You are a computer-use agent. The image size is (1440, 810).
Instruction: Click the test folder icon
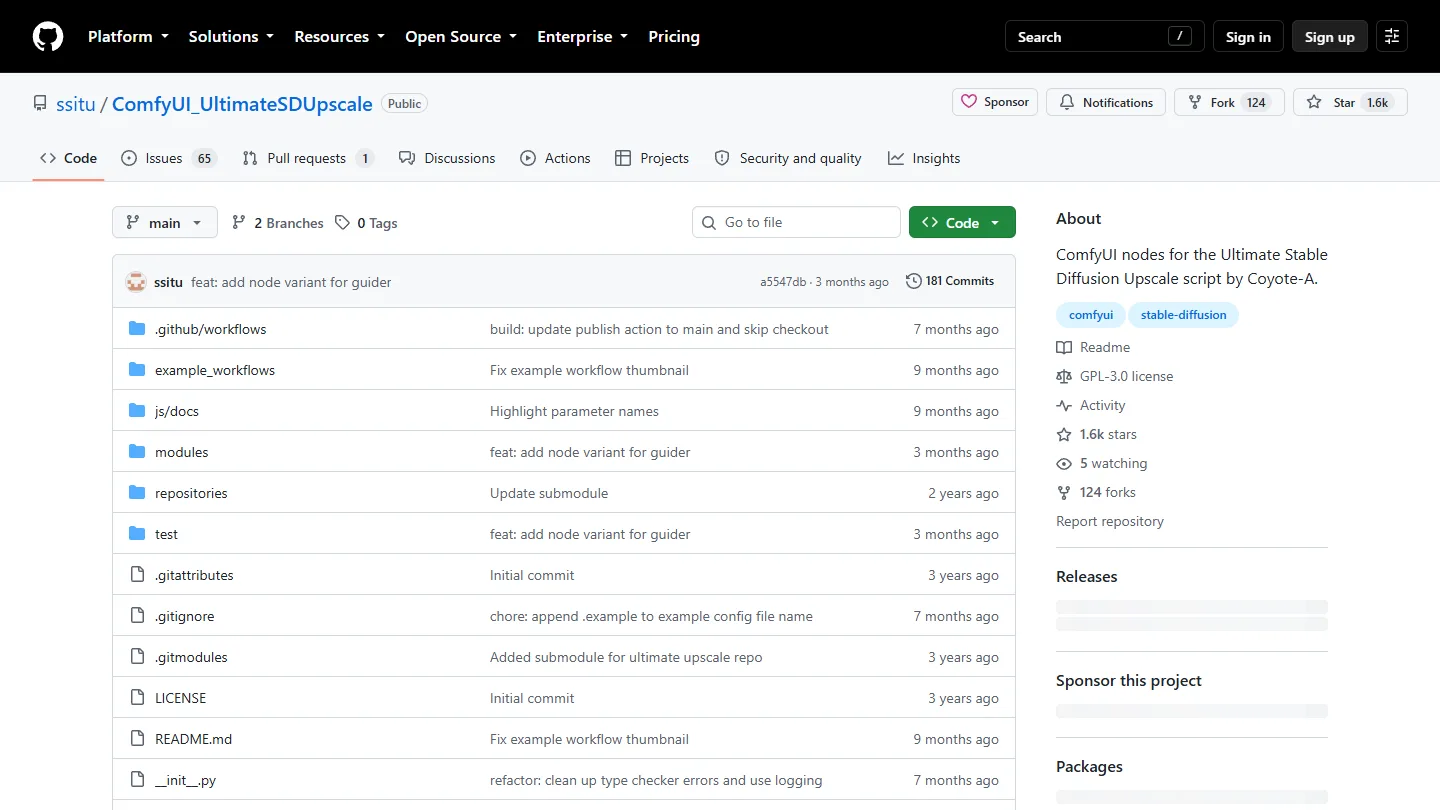137,534
